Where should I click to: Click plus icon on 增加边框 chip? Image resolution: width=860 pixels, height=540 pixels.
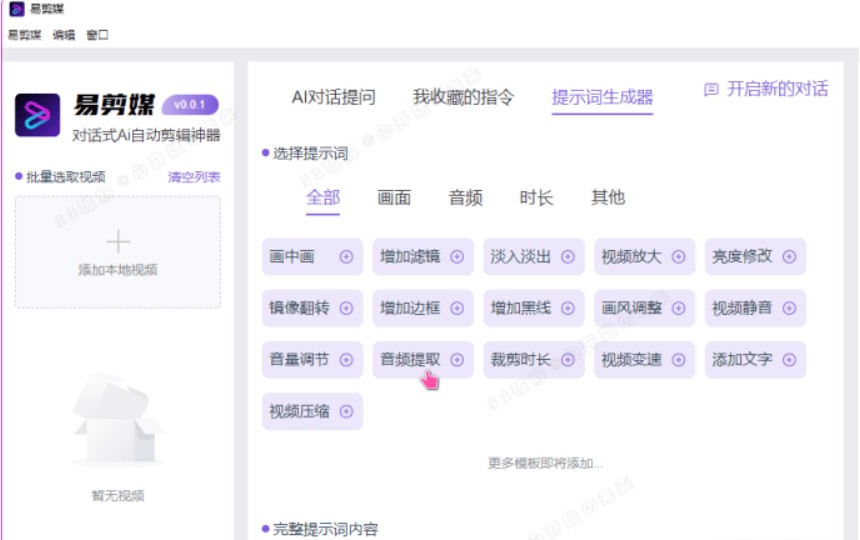tap(457, 308)
